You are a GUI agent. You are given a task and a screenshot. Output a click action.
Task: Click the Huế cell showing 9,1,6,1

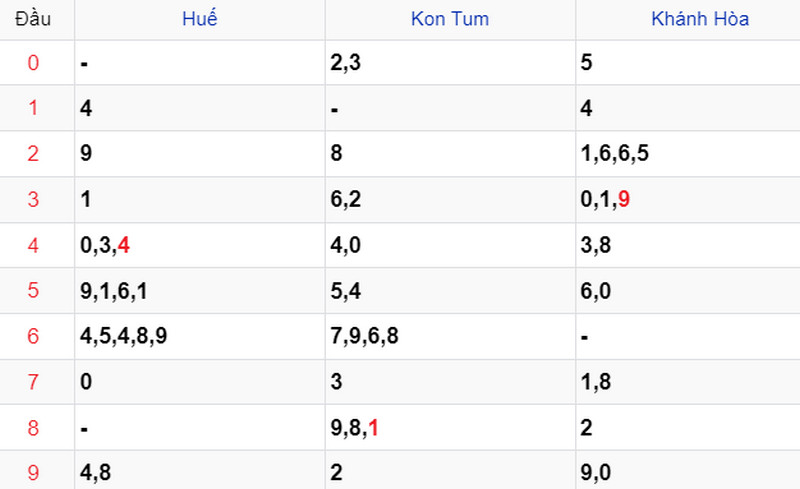coord(200,290)
